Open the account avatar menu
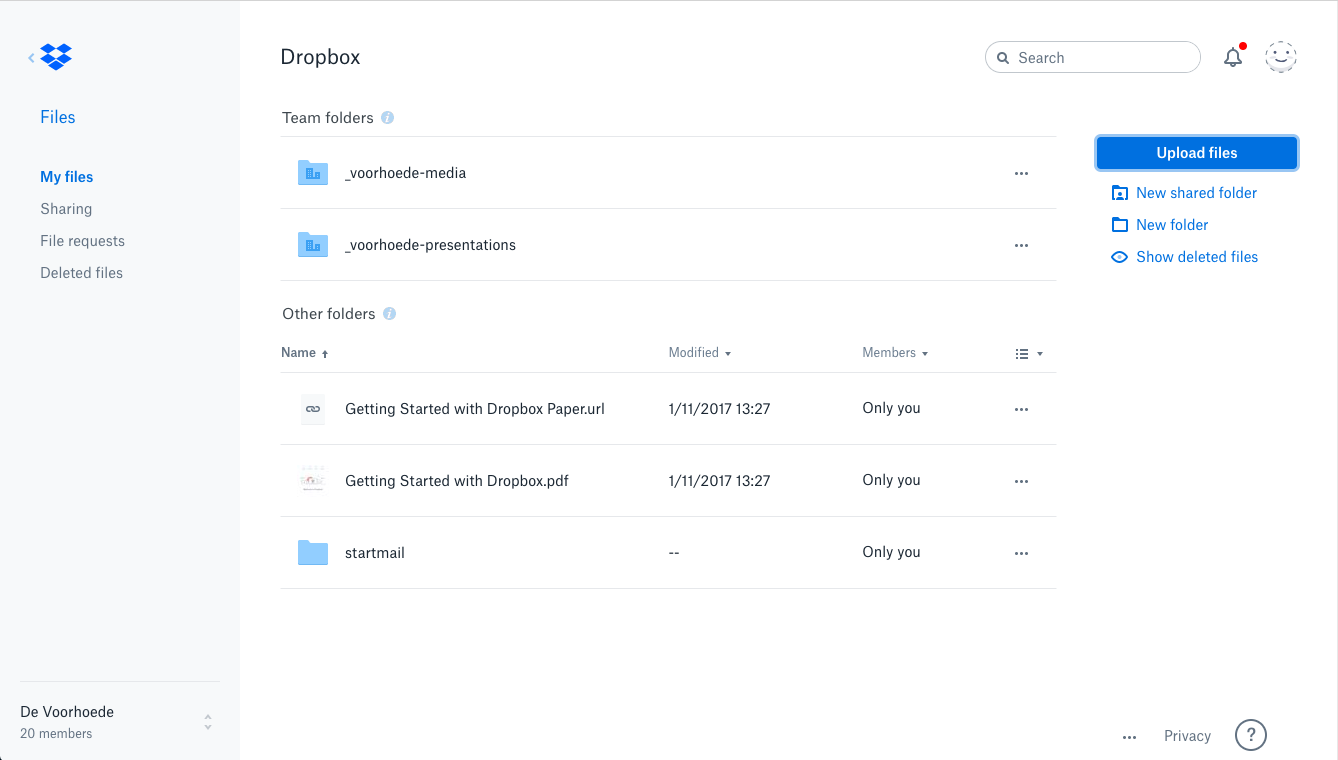Image resolution: width=1338 pixels, height=760 pixels. (x=1280, y=58)
